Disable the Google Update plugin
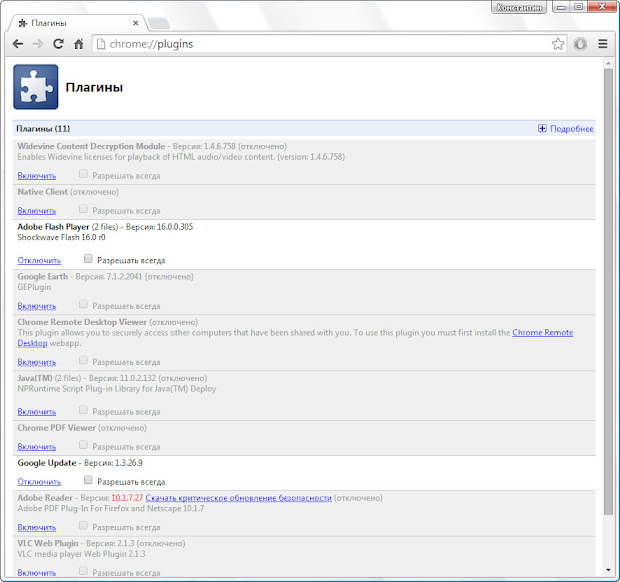620x582 pixels. pyautogui.click(x=39, y=482)
